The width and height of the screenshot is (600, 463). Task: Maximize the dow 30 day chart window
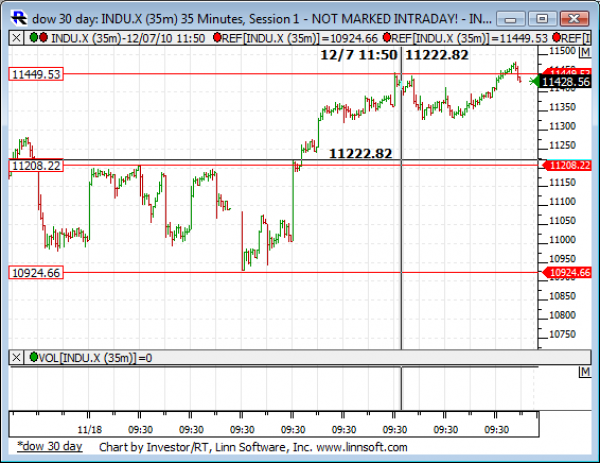(x=542, y=19)
